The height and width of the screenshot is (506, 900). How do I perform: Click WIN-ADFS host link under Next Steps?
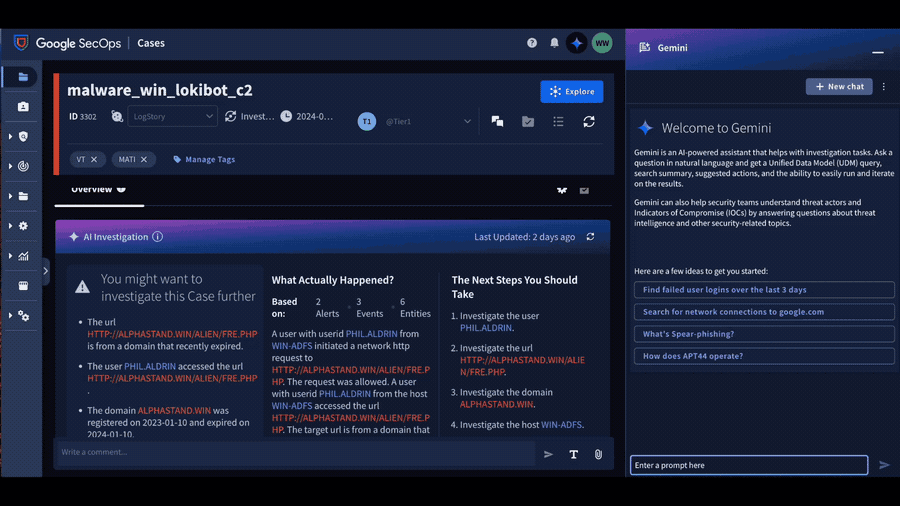point(561,425)
